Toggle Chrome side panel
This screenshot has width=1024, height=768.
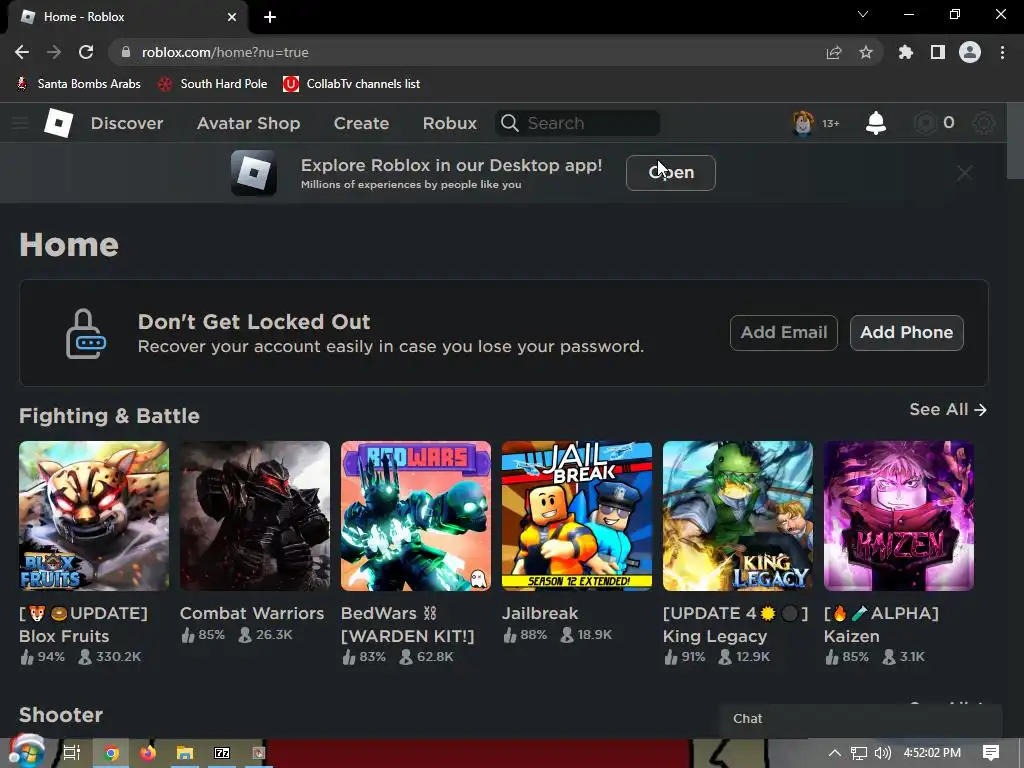[x=938, y=52]
